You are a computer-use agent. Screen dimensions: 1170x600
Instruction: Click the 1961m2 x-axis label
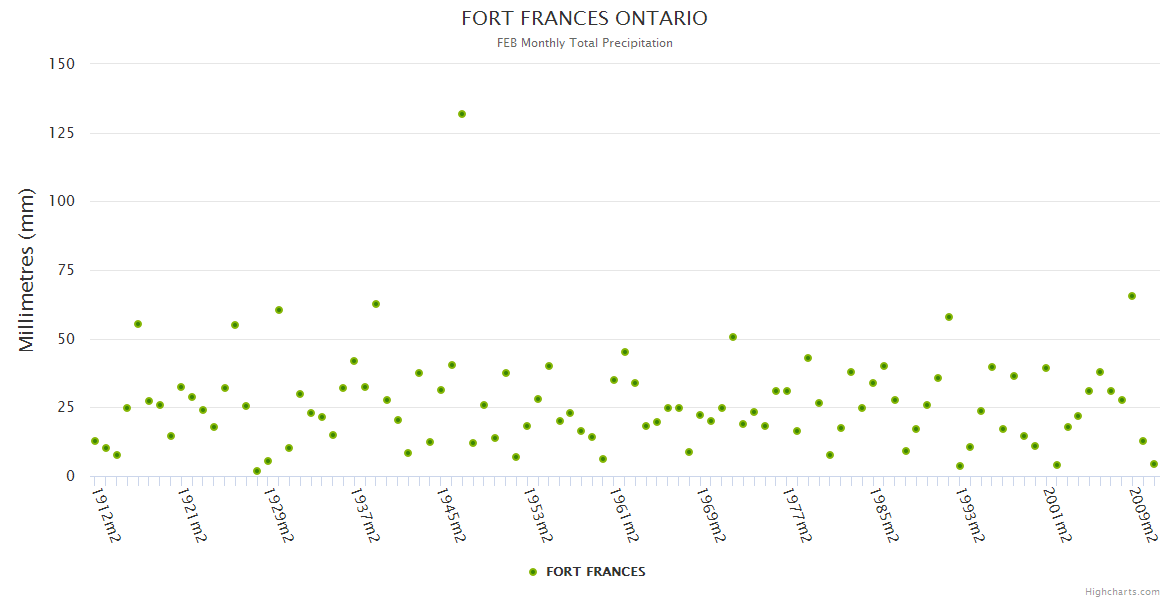click(x=624, y=514)
